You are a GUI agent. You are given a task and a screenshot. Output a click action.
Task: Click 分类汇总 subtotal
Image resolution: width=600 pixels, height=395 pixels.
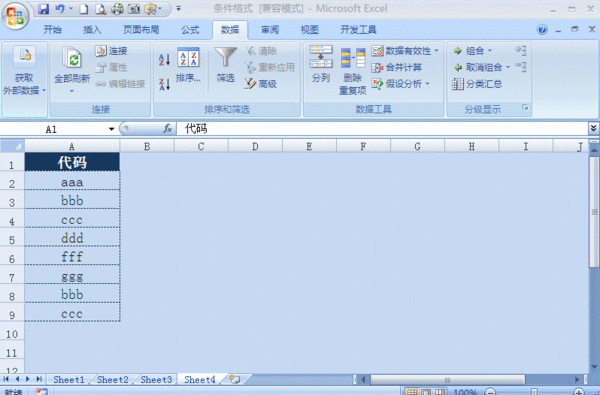477,84
